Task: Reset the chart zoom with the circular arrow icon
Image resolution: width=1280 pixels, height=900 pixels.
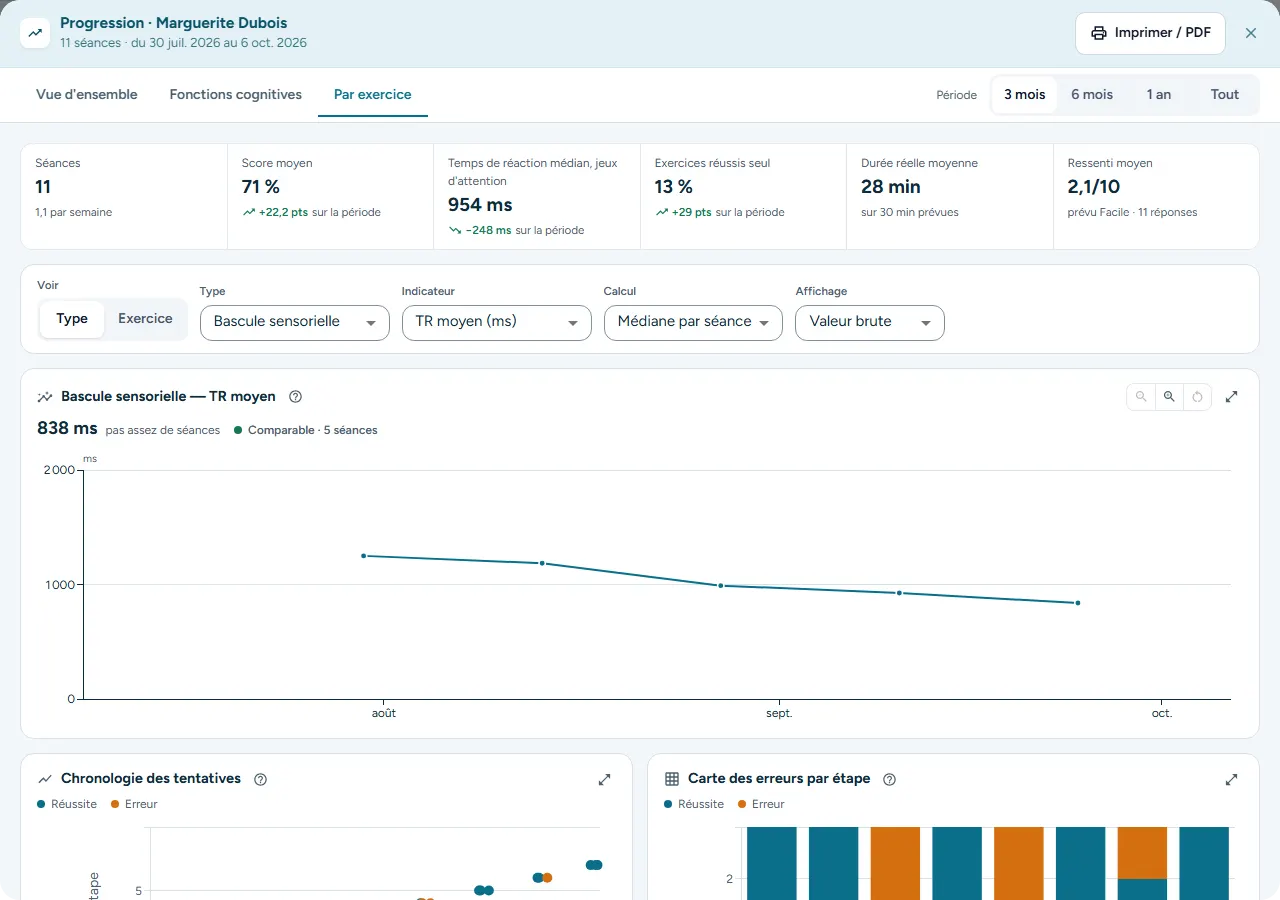Action: pos(1198,397)
